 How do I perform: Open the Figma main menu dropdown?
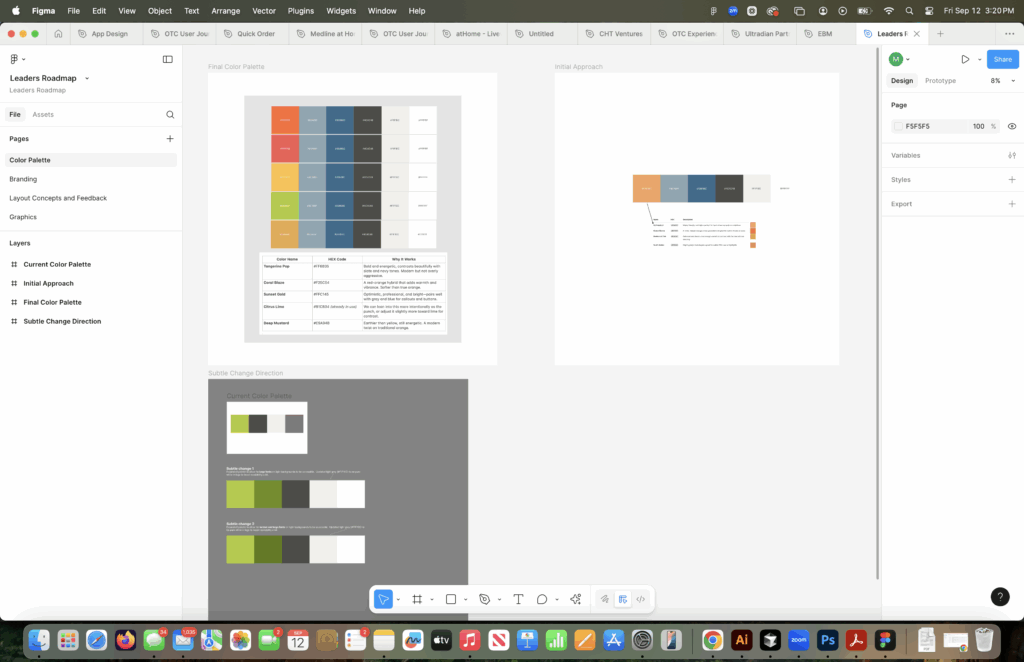[x=18, y=60]
